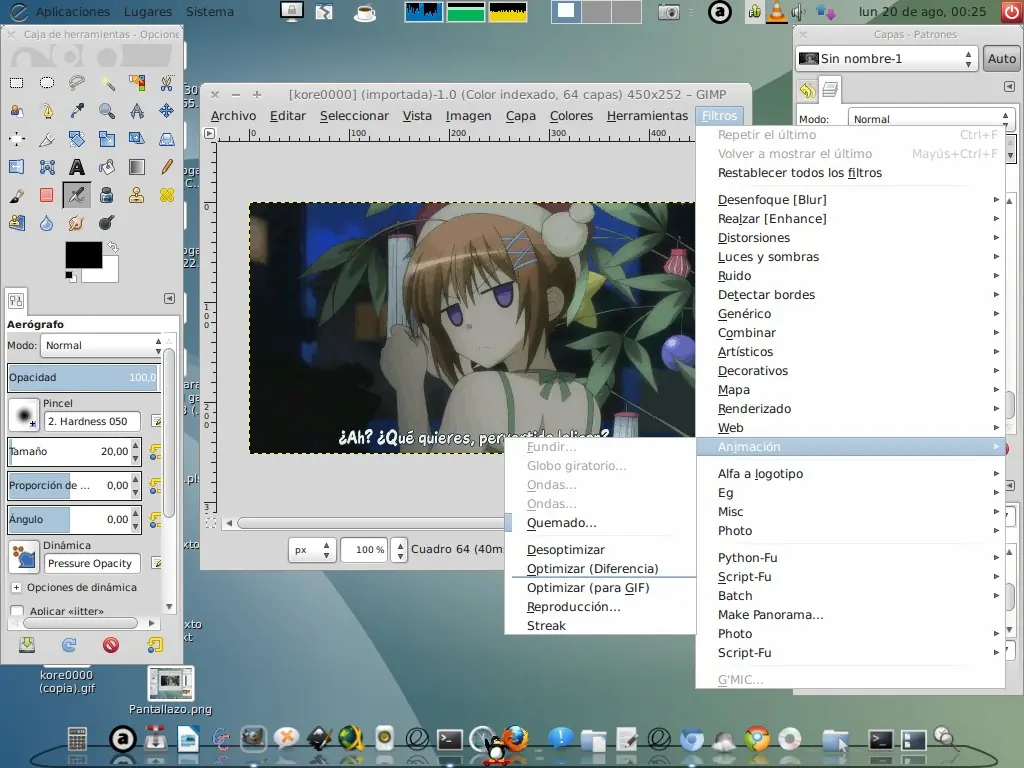The height and width of the screenshot is (768, 1024).
Task: Swap foreground and background colors
Action: pyautogui.click(x=113, y=247)
